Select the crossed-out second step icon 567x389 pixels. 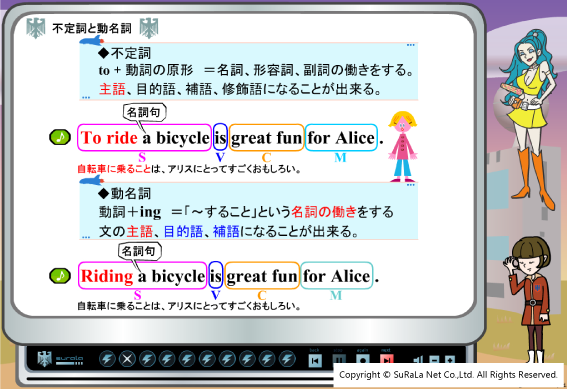(x=127, y=359)
